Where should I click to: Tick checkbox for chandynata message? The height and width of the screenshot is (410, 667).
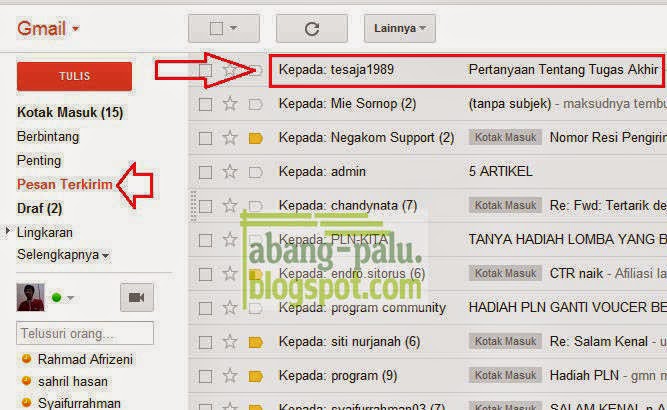[x=205, y=206]
